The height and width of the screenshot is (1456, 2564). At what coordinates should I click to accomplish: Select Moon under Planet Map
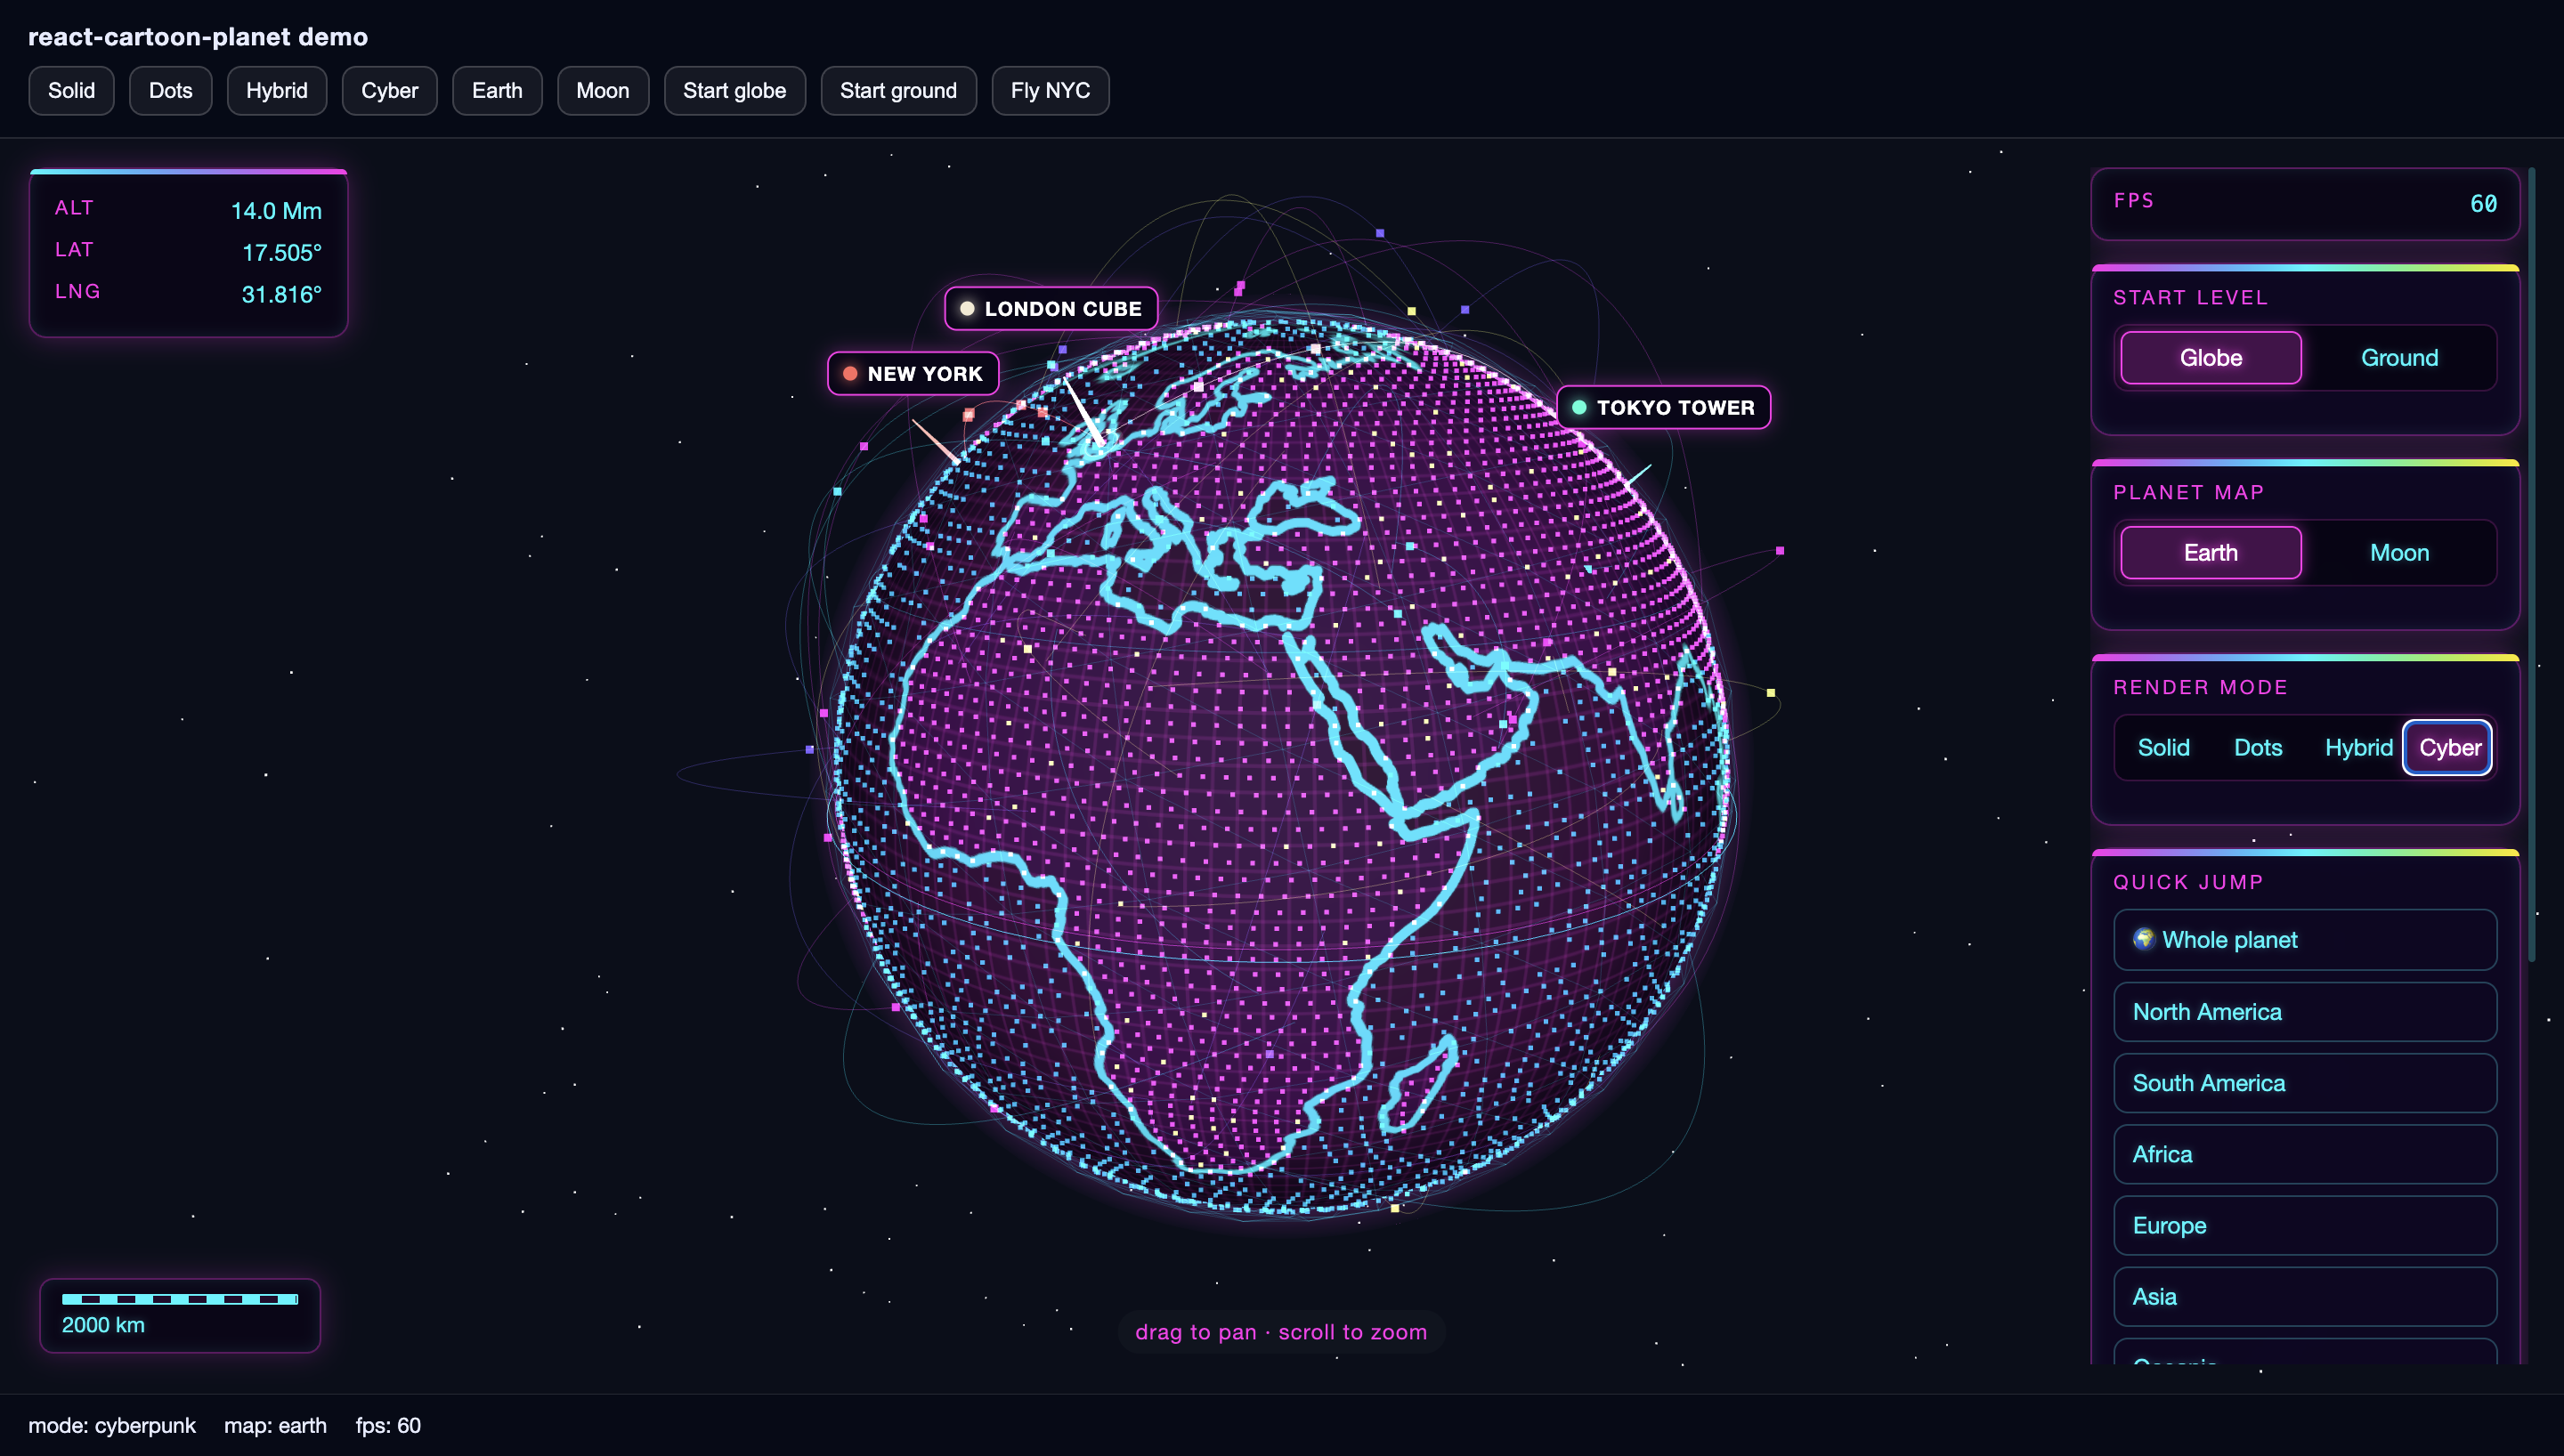coord(2399,553)
